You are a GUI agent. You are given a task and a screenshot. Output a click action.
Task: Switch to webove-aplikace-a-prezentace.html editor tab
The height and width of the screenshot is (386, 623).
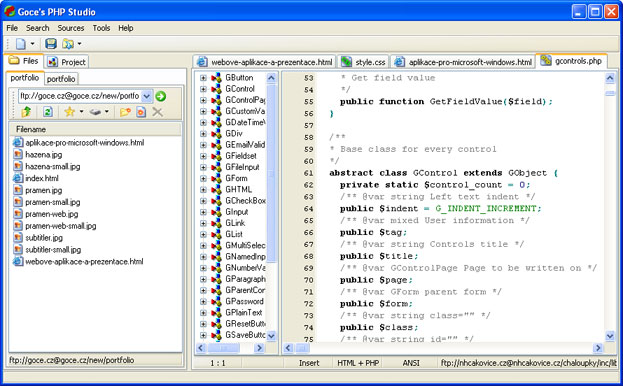265,62
